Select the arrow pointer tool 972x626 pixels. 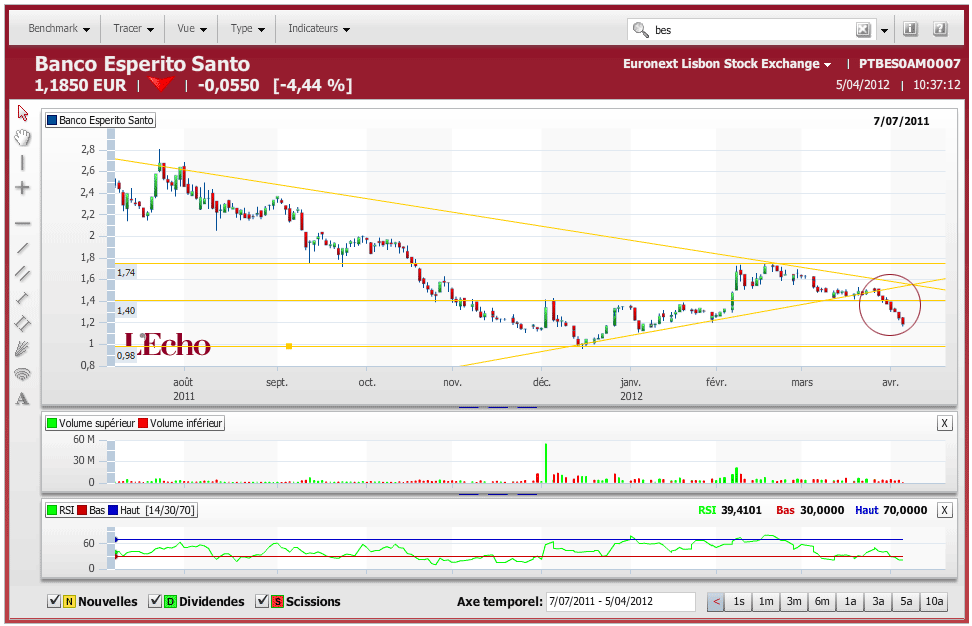23,113
